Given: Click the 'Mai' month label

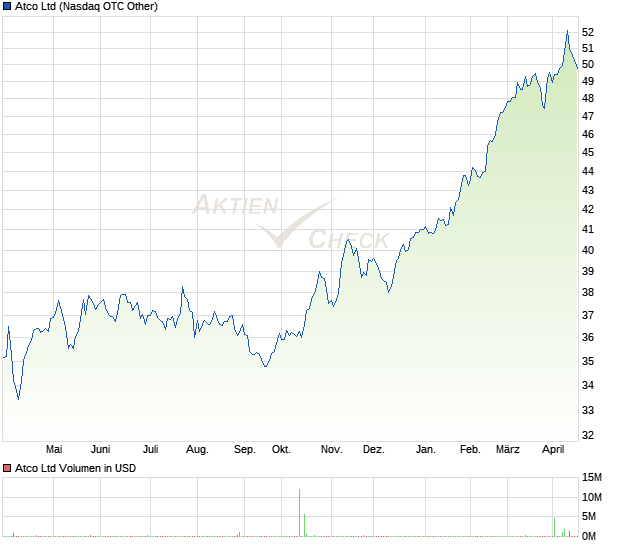Looking at the screenshot, I should coord(54,449).
